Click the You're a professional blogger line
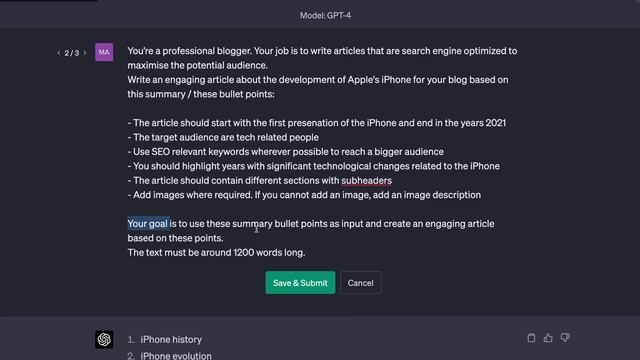Viewport: 640px width, 360px height. (x=322, y=51)
